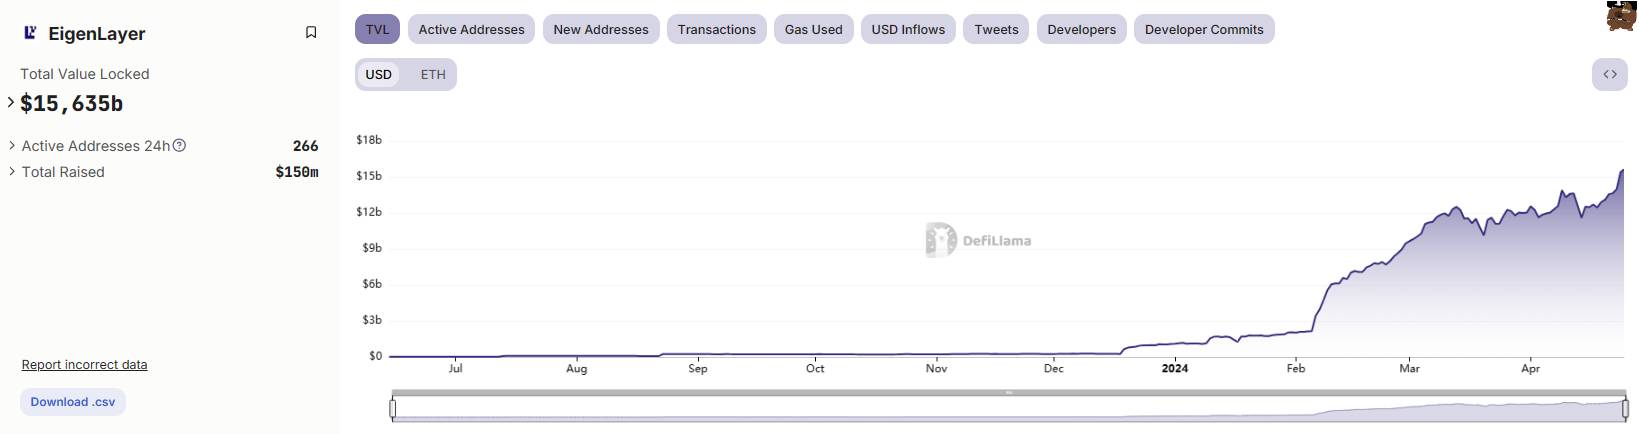The image size is (1639, 434).
Task: Toggle the TVL chart metric
Action: [377, 29]
